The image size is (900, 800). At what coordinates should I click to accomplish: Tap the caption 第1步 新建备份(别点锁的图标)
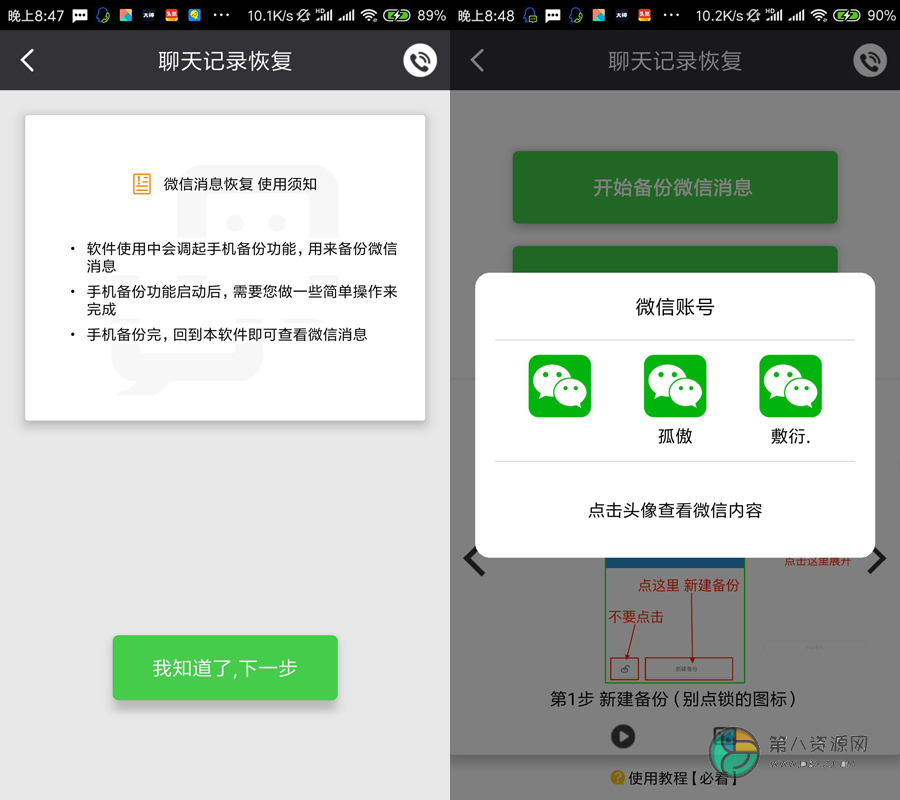coord(673,699)
